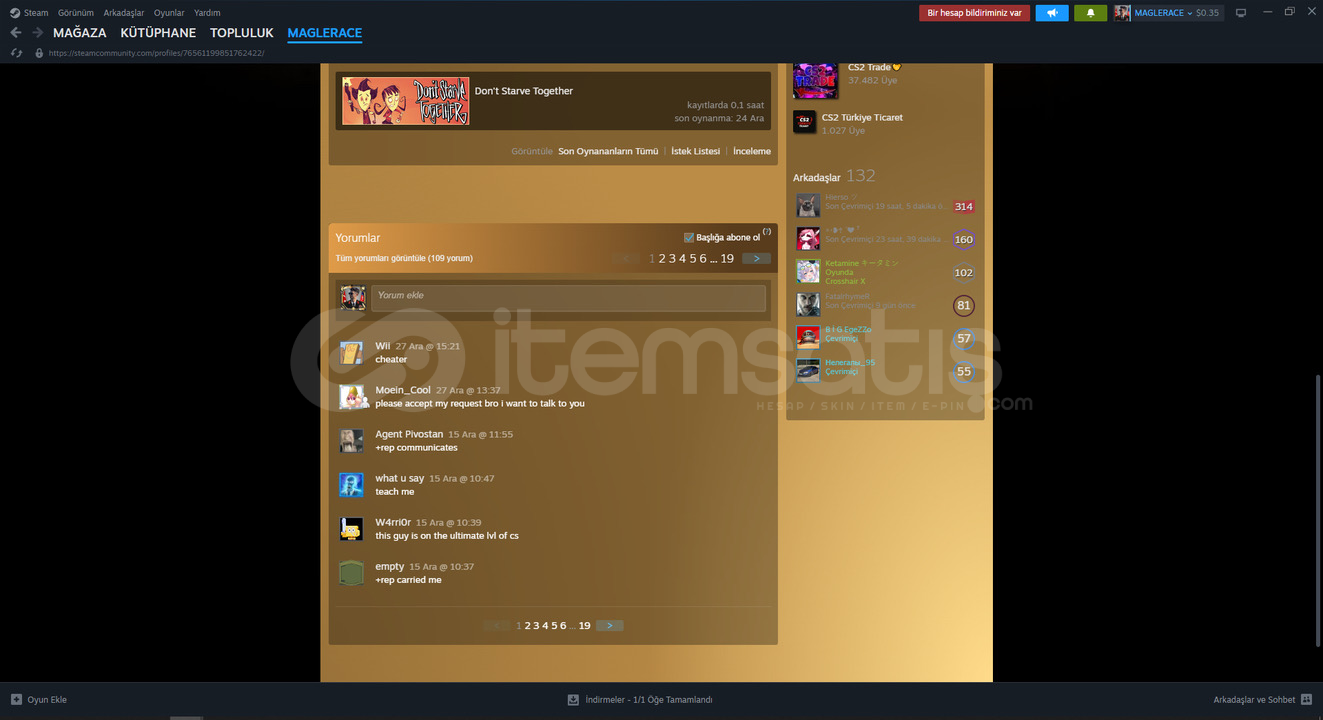Click the downloads icon beside İndirmeler
The height and width of the screenshot is (720, 1323).
(x=573, y=700)
